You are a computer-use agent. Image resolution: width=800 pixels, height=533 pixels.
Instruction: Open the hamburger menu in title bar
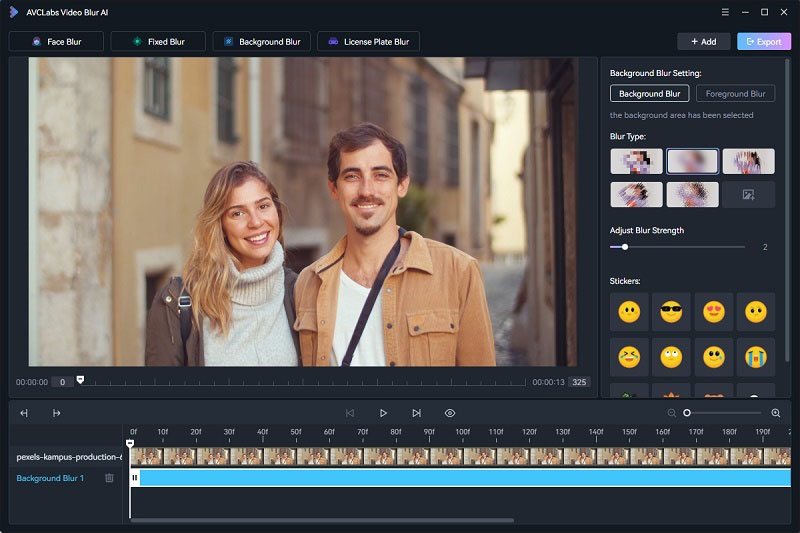pyautogui.click(x=725, y=12)
